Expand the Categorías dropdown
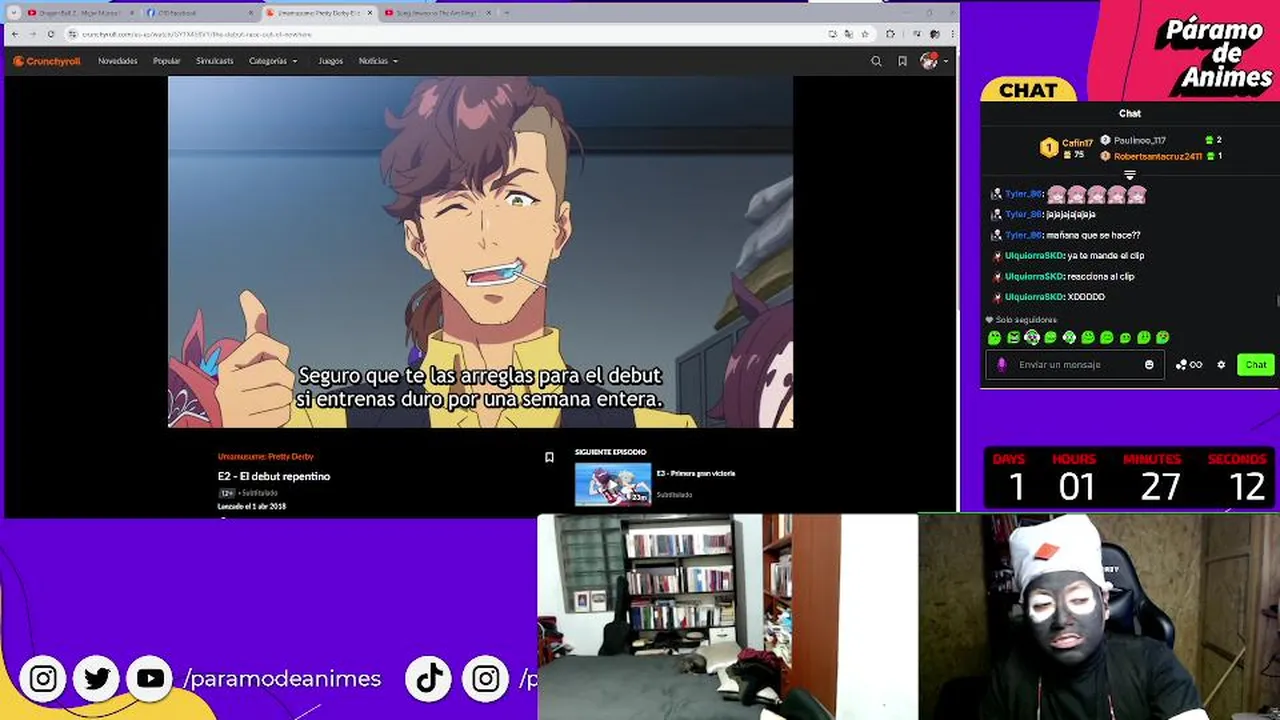Viewport: 1280px width, 720px height. coord(273,61)
